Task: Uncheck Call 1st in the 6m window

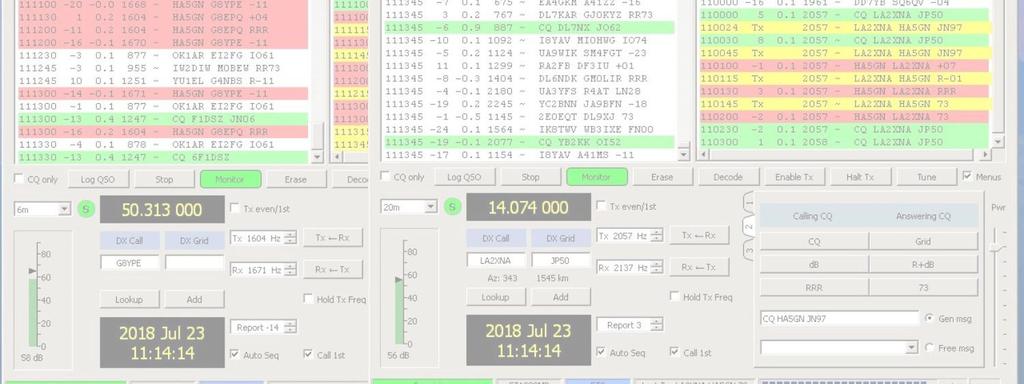Action: (x=308, y=355)
